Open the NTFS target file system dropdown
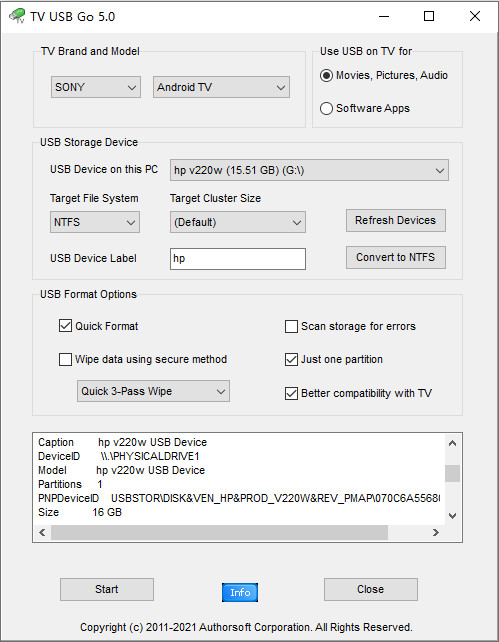The image size is (499, 642). pyautogui.click(x=95, y=222)
